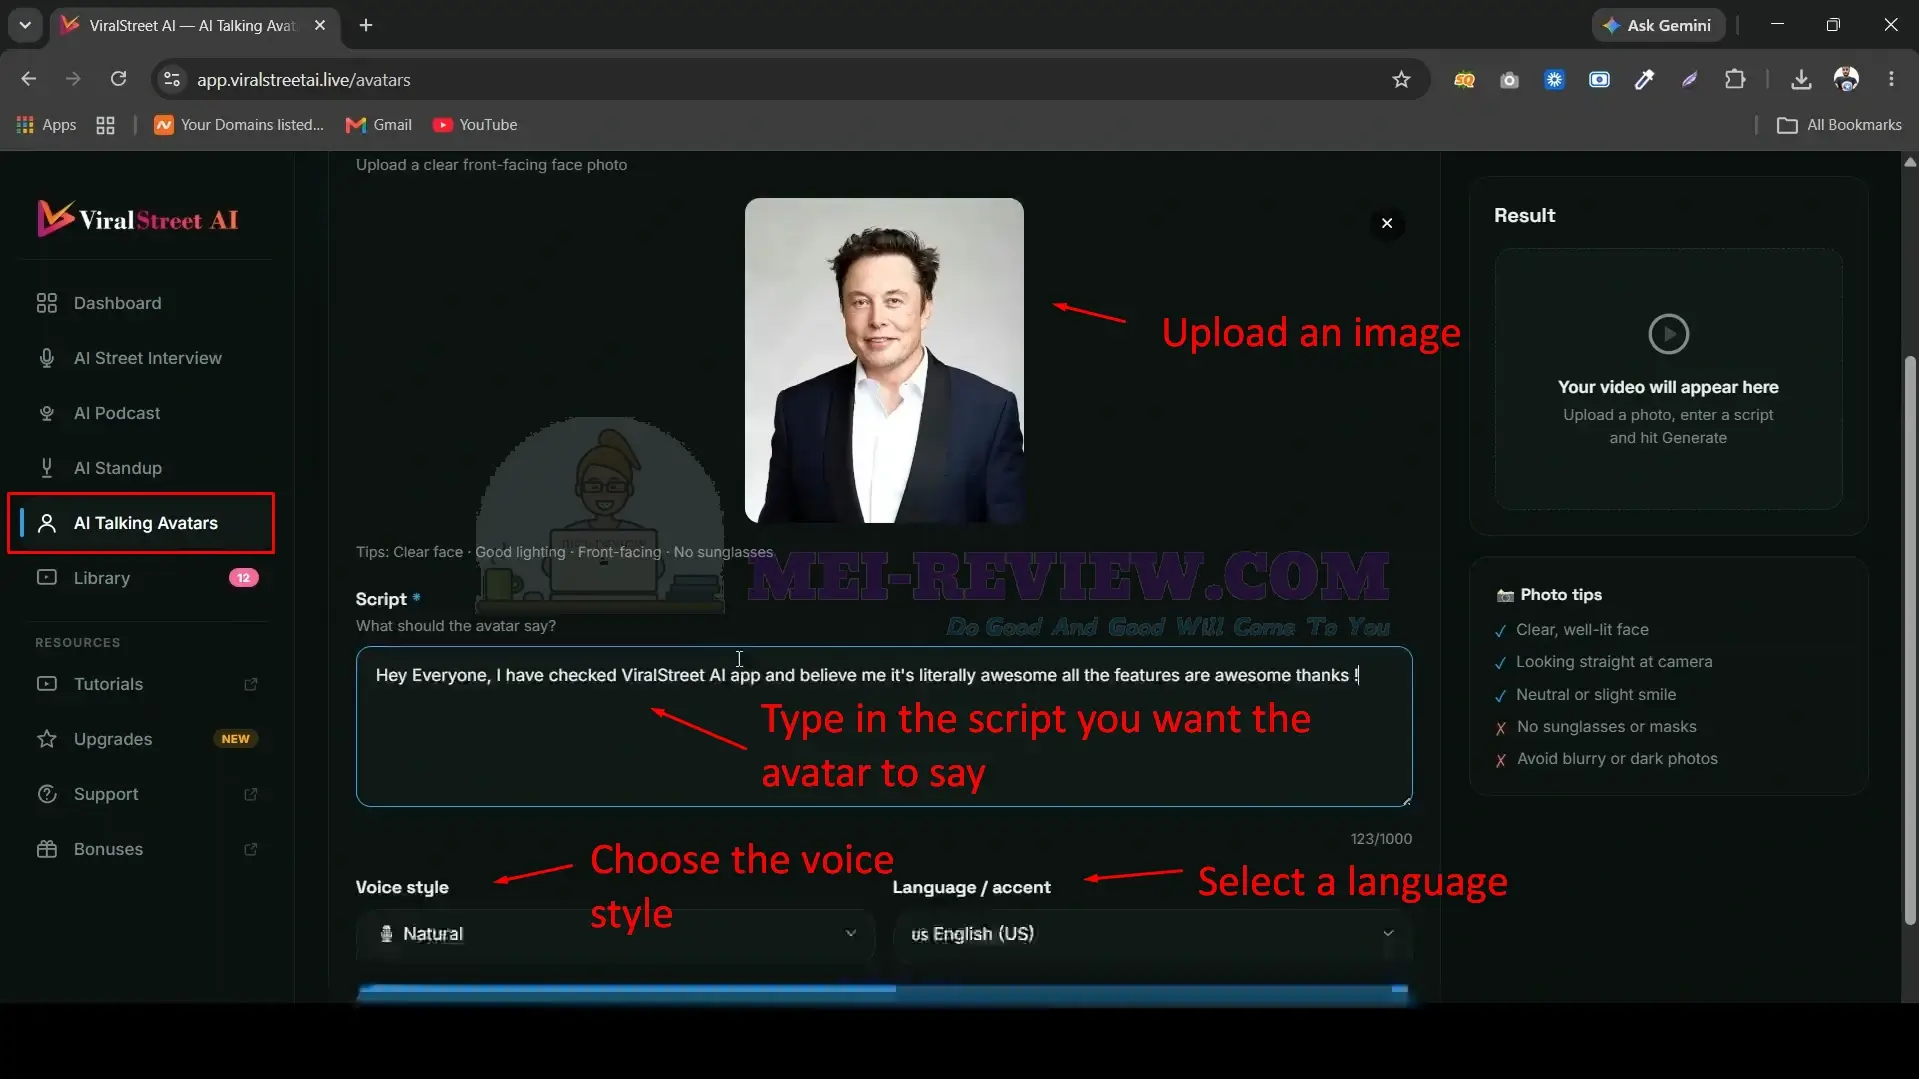The width and height of the screenshot is (1919, 1079).
Task: Click the ViralStreet AI logo
Action: click(138, 219)
